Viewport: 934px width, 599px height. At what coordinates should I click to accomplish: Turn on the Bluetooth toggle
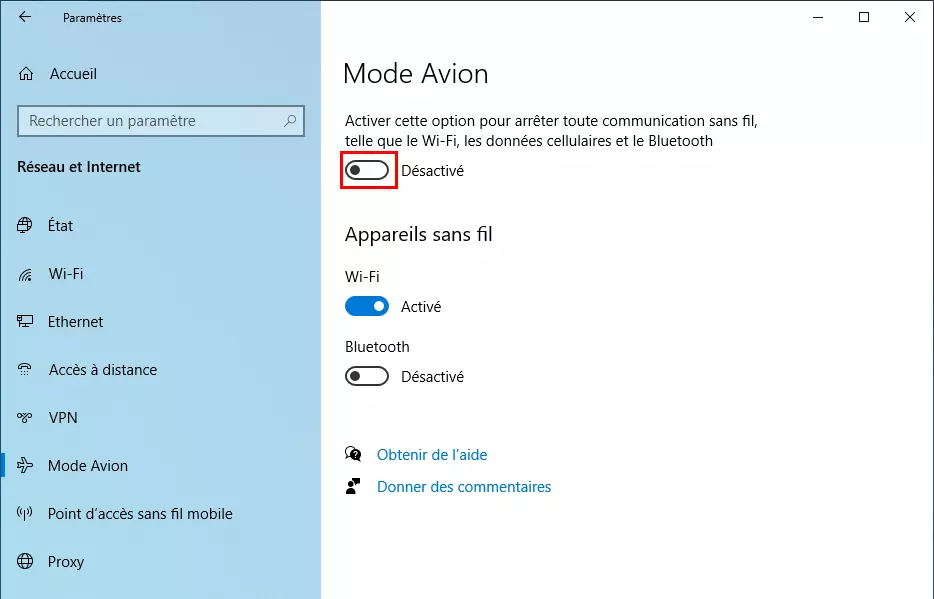click(367, 376)
